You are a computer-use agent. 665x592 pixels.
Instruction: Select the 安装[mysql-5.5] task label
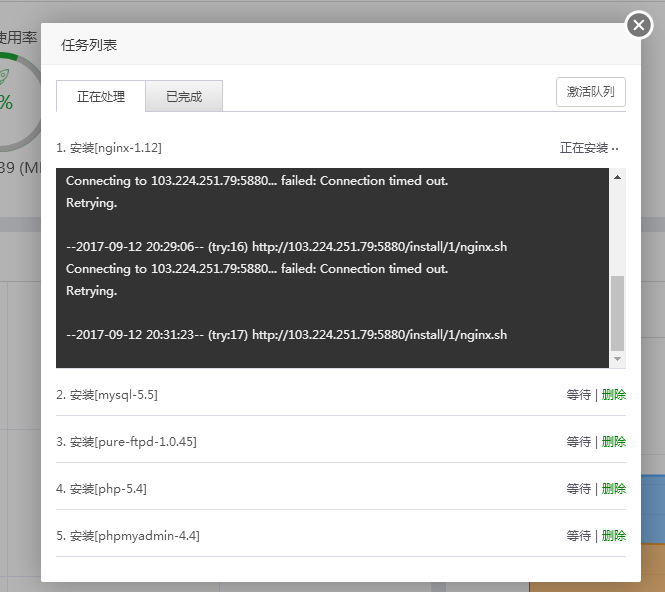tap(107, 395)
